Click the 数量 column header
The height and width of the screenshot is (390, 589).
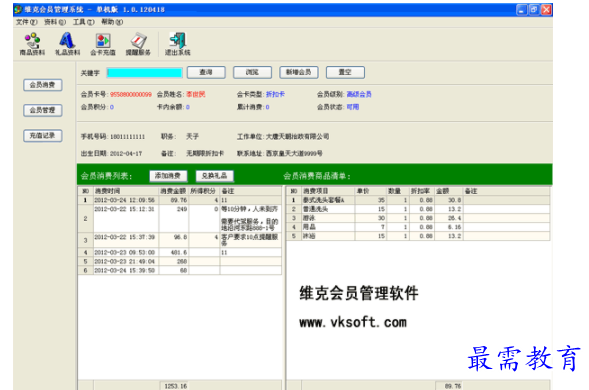click(x=397, y=191)
